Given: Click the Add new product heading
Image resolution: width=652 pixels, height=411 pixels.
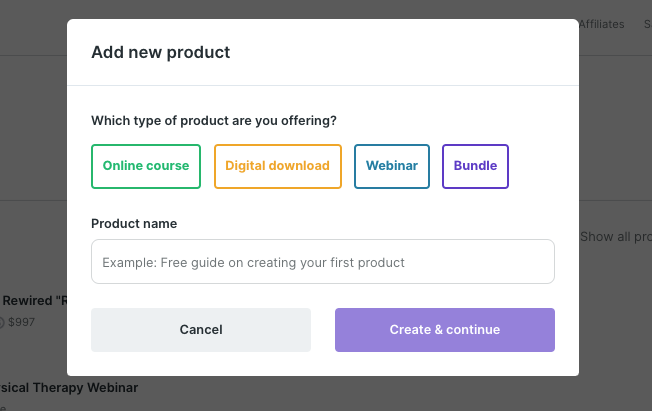Looking at the screenshot, I should (x=161, y=52).
